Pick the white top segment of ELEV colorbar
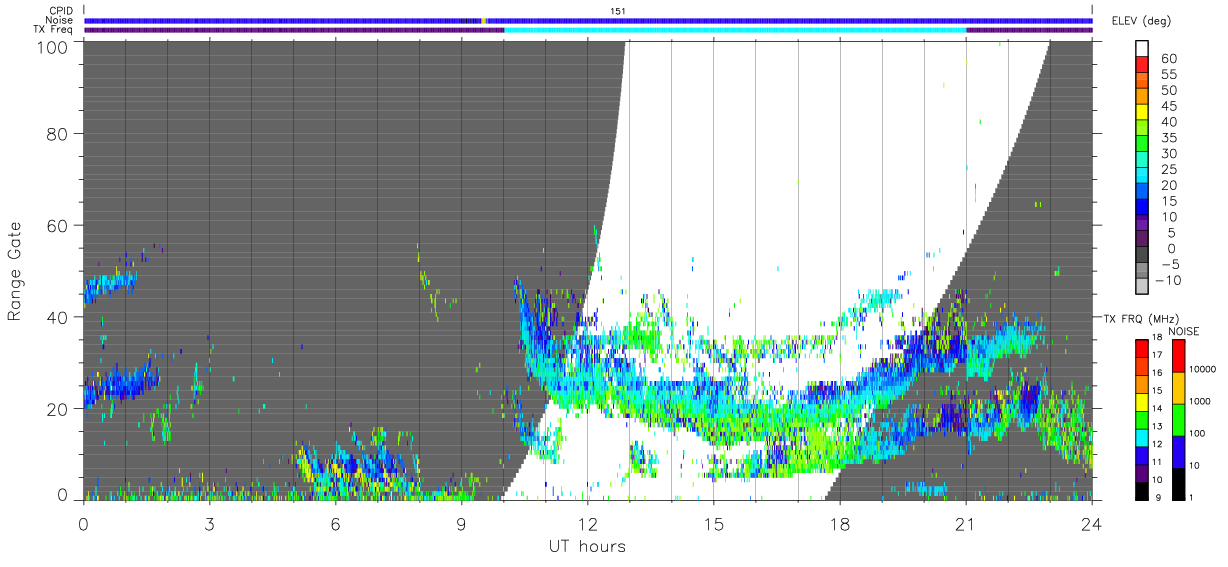1228x567 pixels. coord(1144,50)
